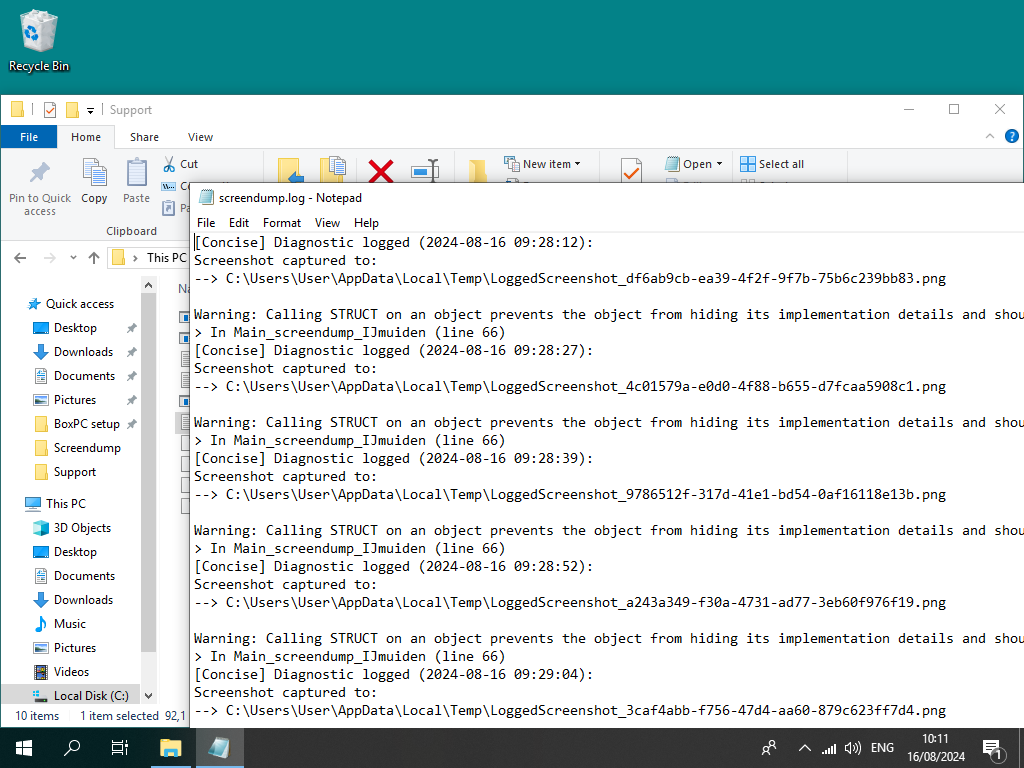Click new folder icon in Explorer title bar
This screenshot has height=768, width=1024.
72,110
